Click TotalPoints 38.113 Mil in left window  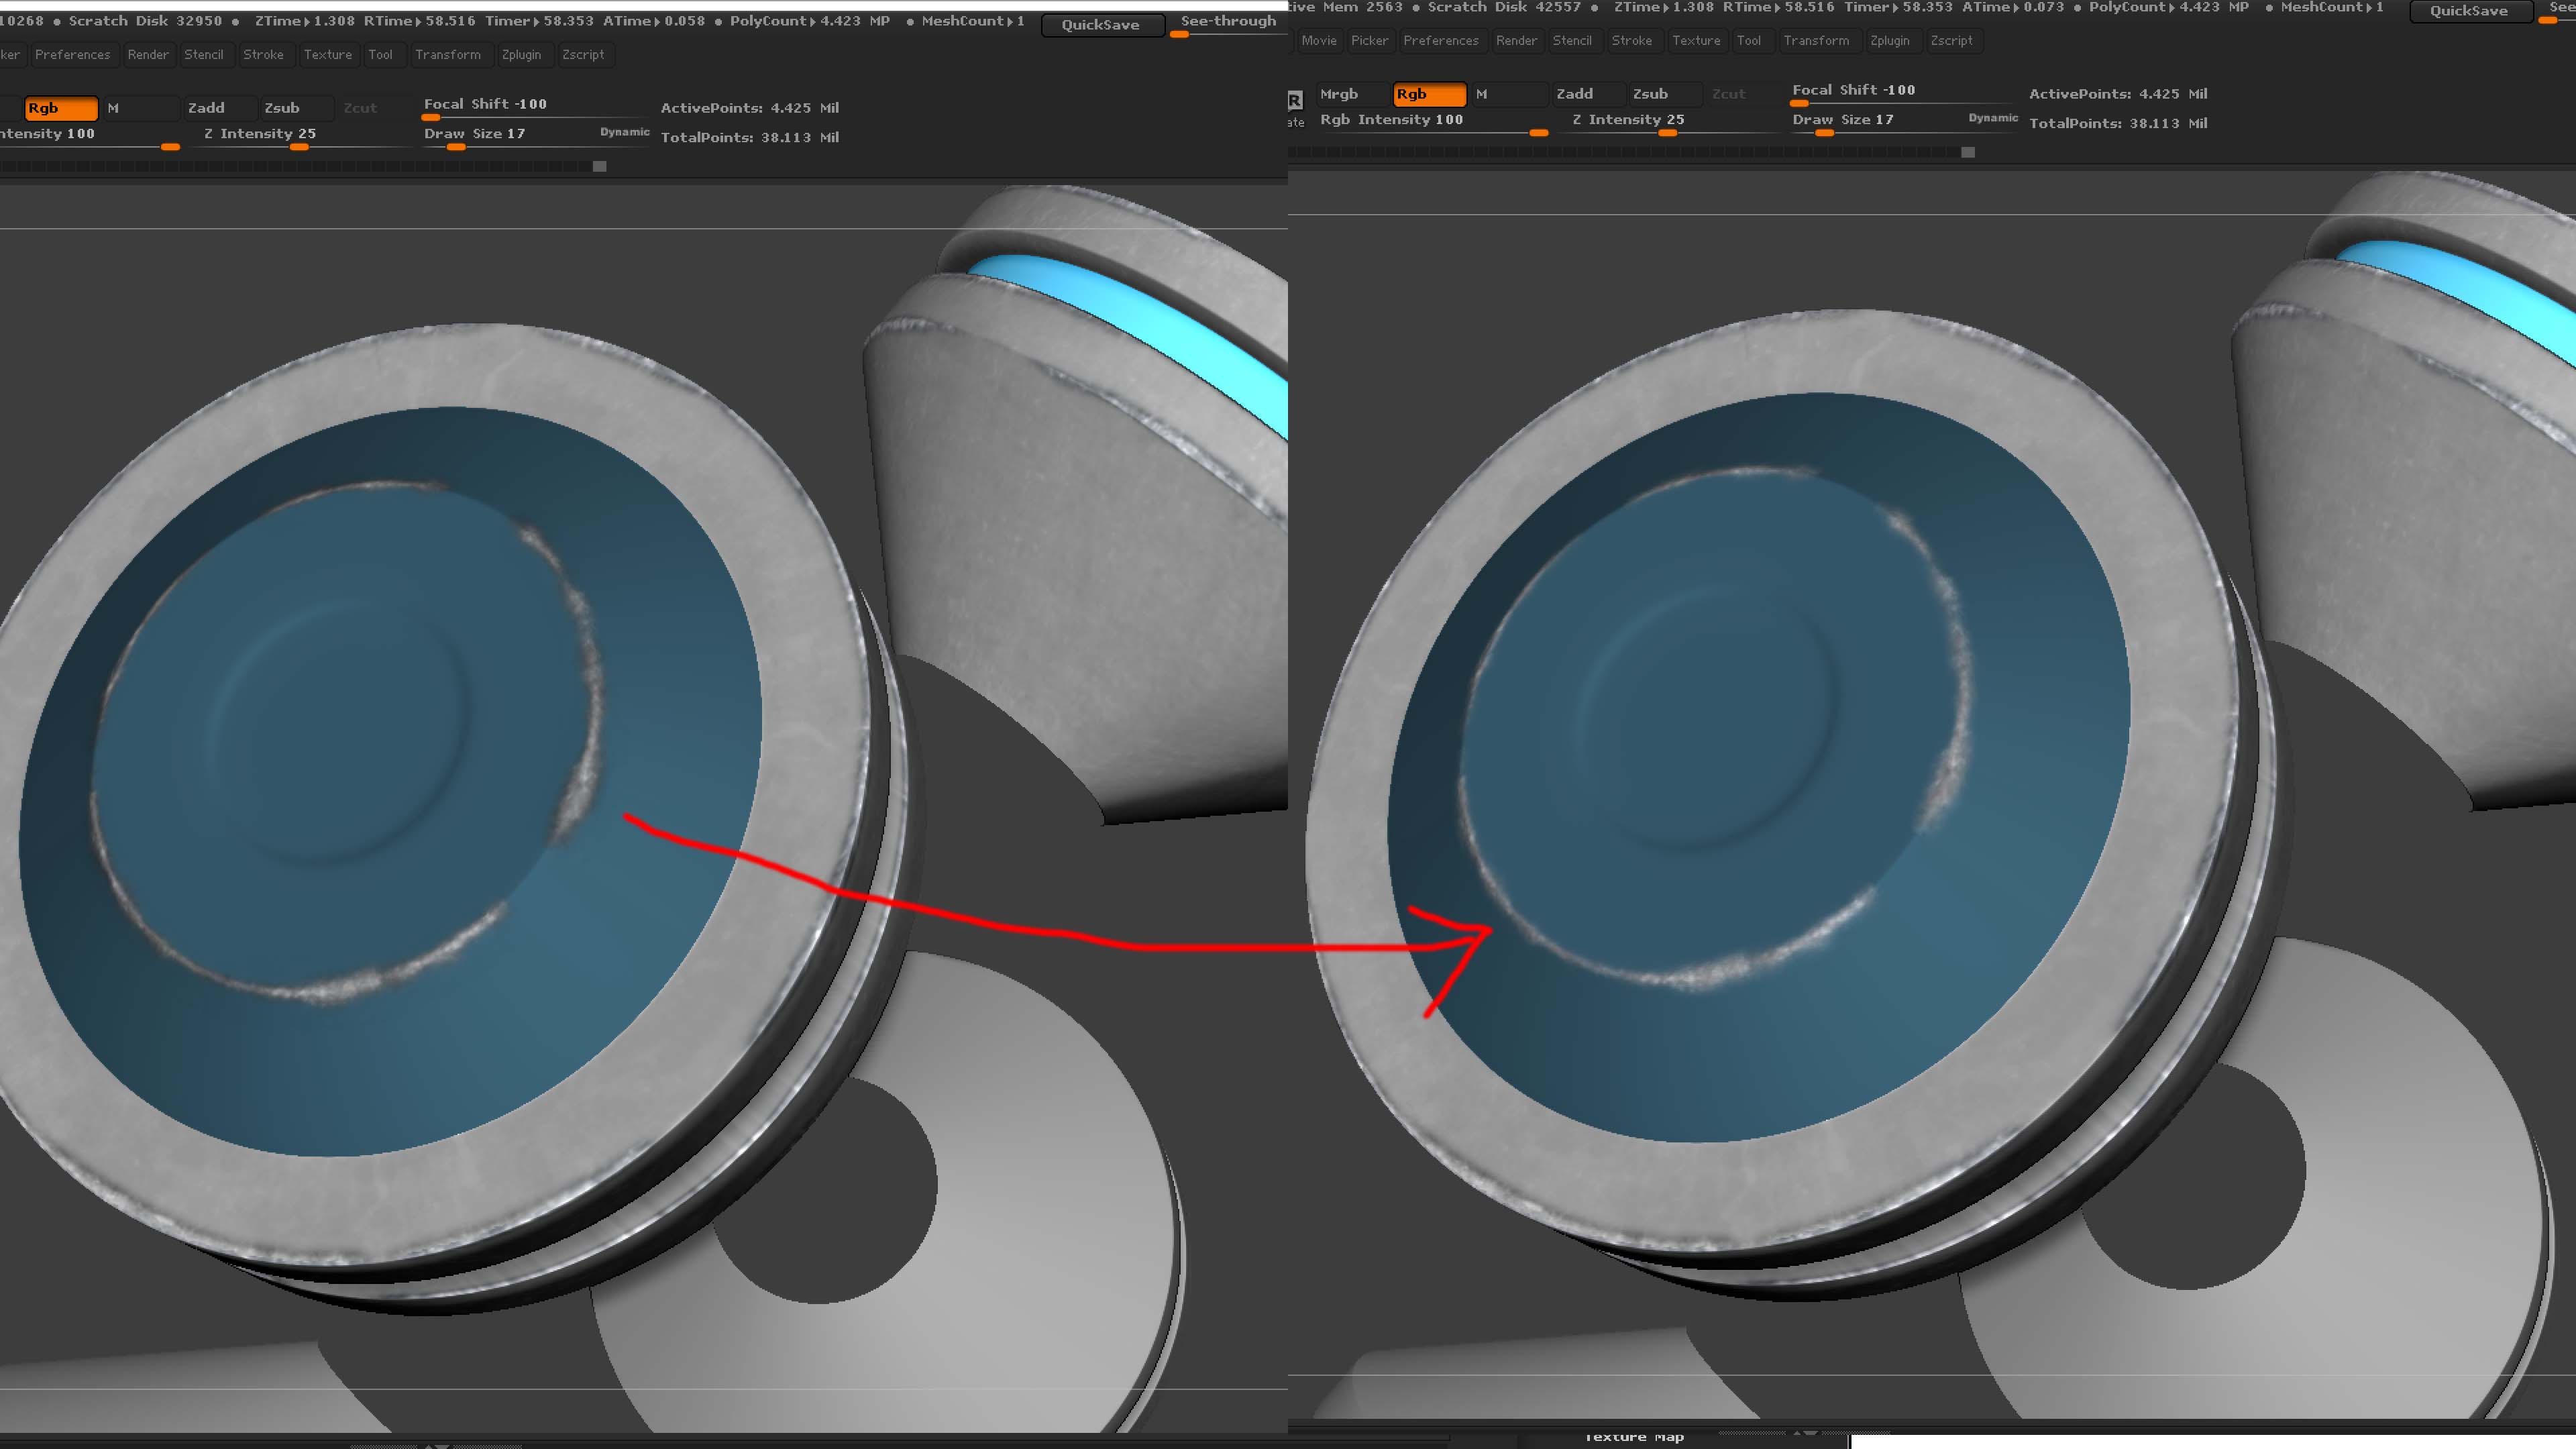750,138
